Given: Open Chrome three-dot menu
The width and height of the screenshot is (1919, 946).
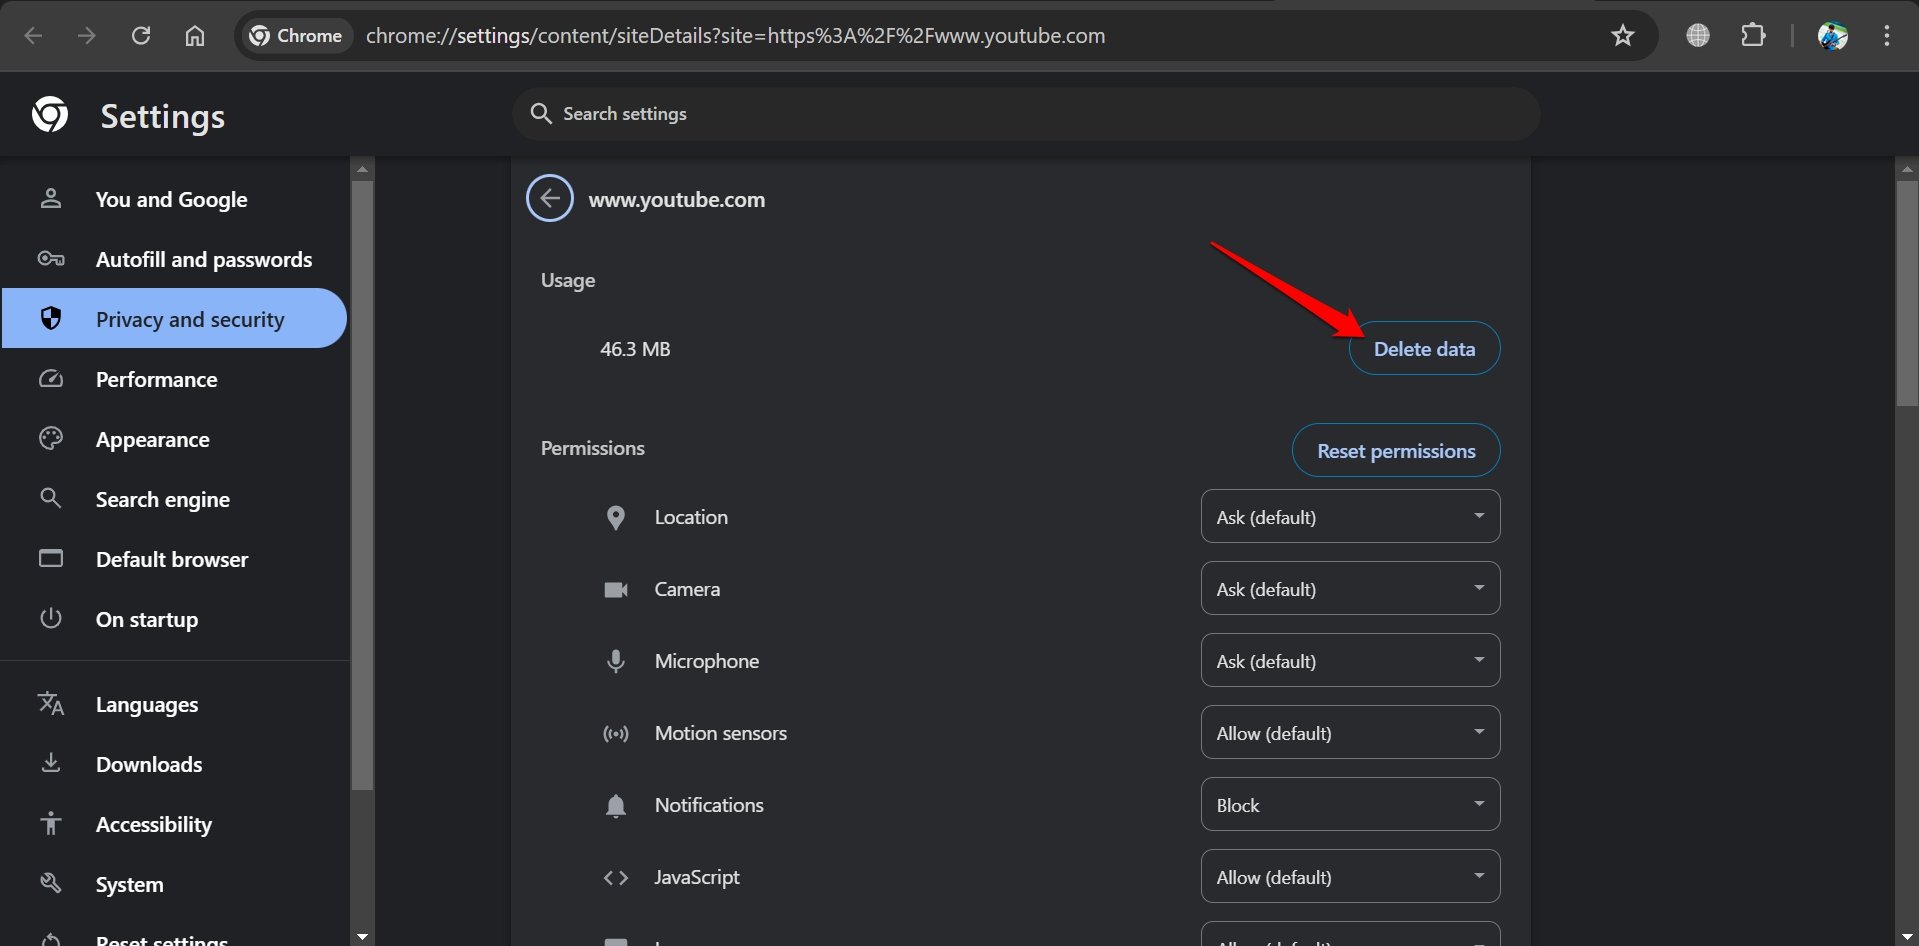Looking at the screenshot, I should pos(1887,36).
